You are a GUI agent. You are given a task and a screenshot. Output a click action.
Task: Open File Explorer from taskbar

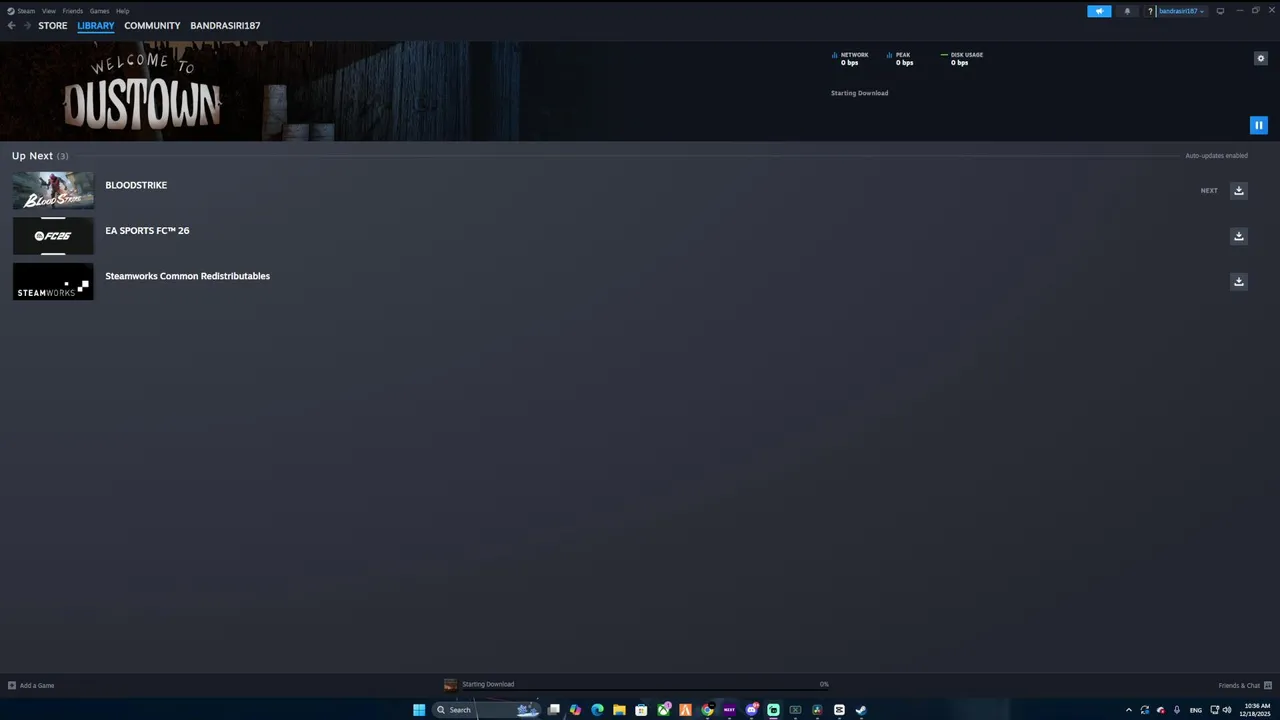pyautogui.click(x=619, y=710)
